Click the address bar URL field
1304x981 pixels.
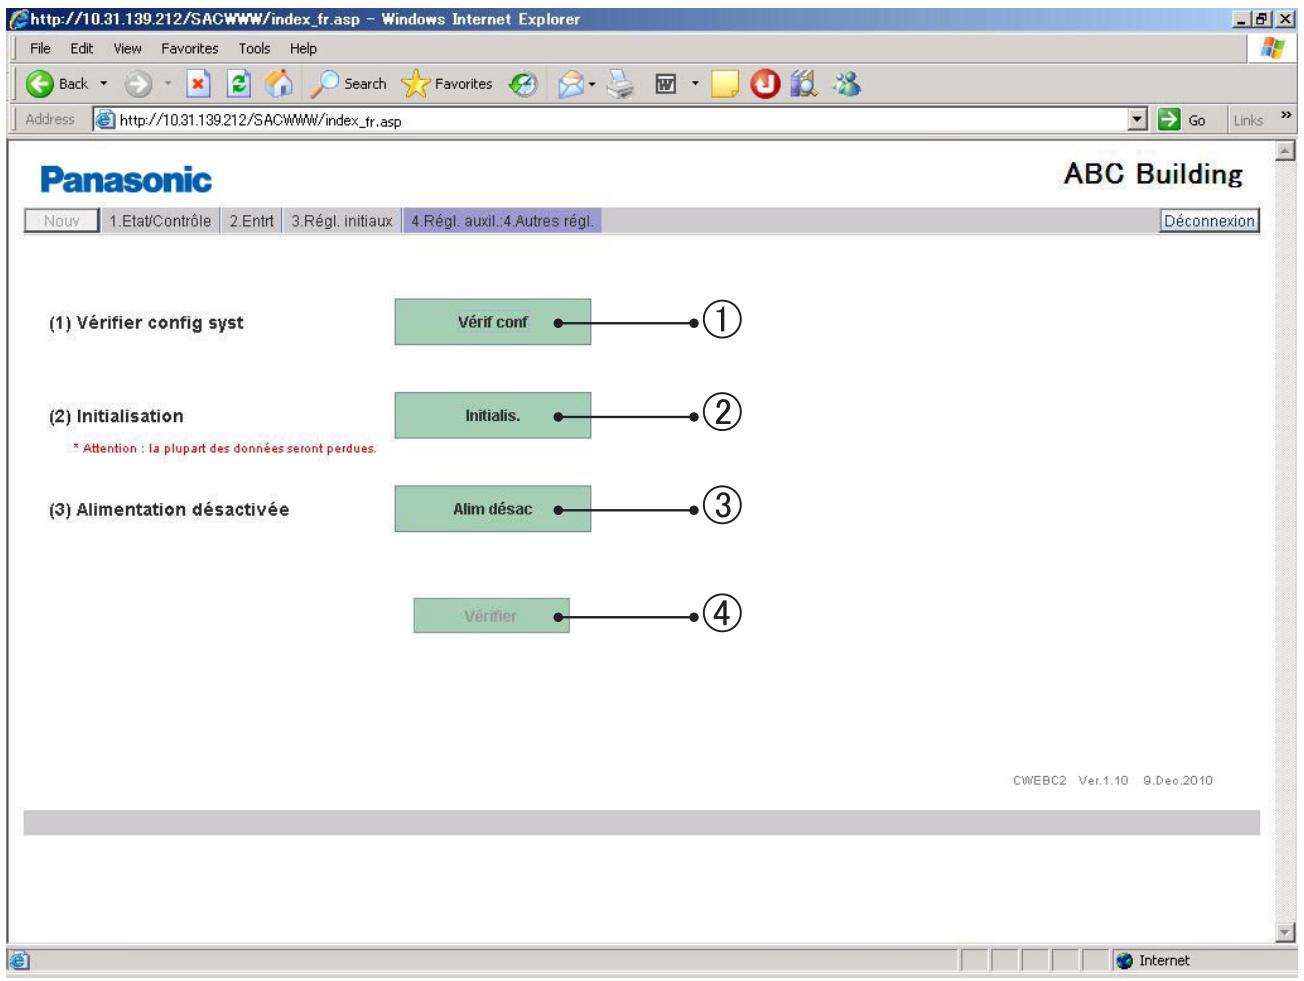point(620,120)
